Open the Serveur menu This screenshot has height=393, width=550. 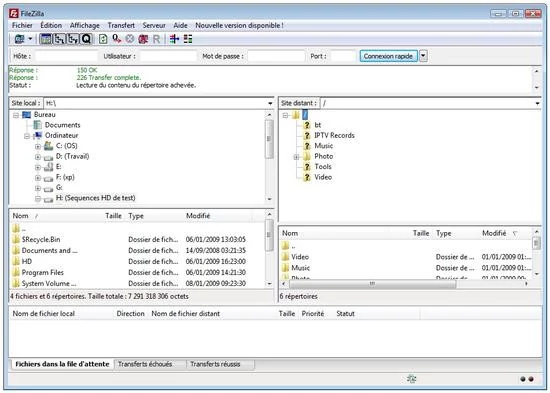(x=154, y=25)
